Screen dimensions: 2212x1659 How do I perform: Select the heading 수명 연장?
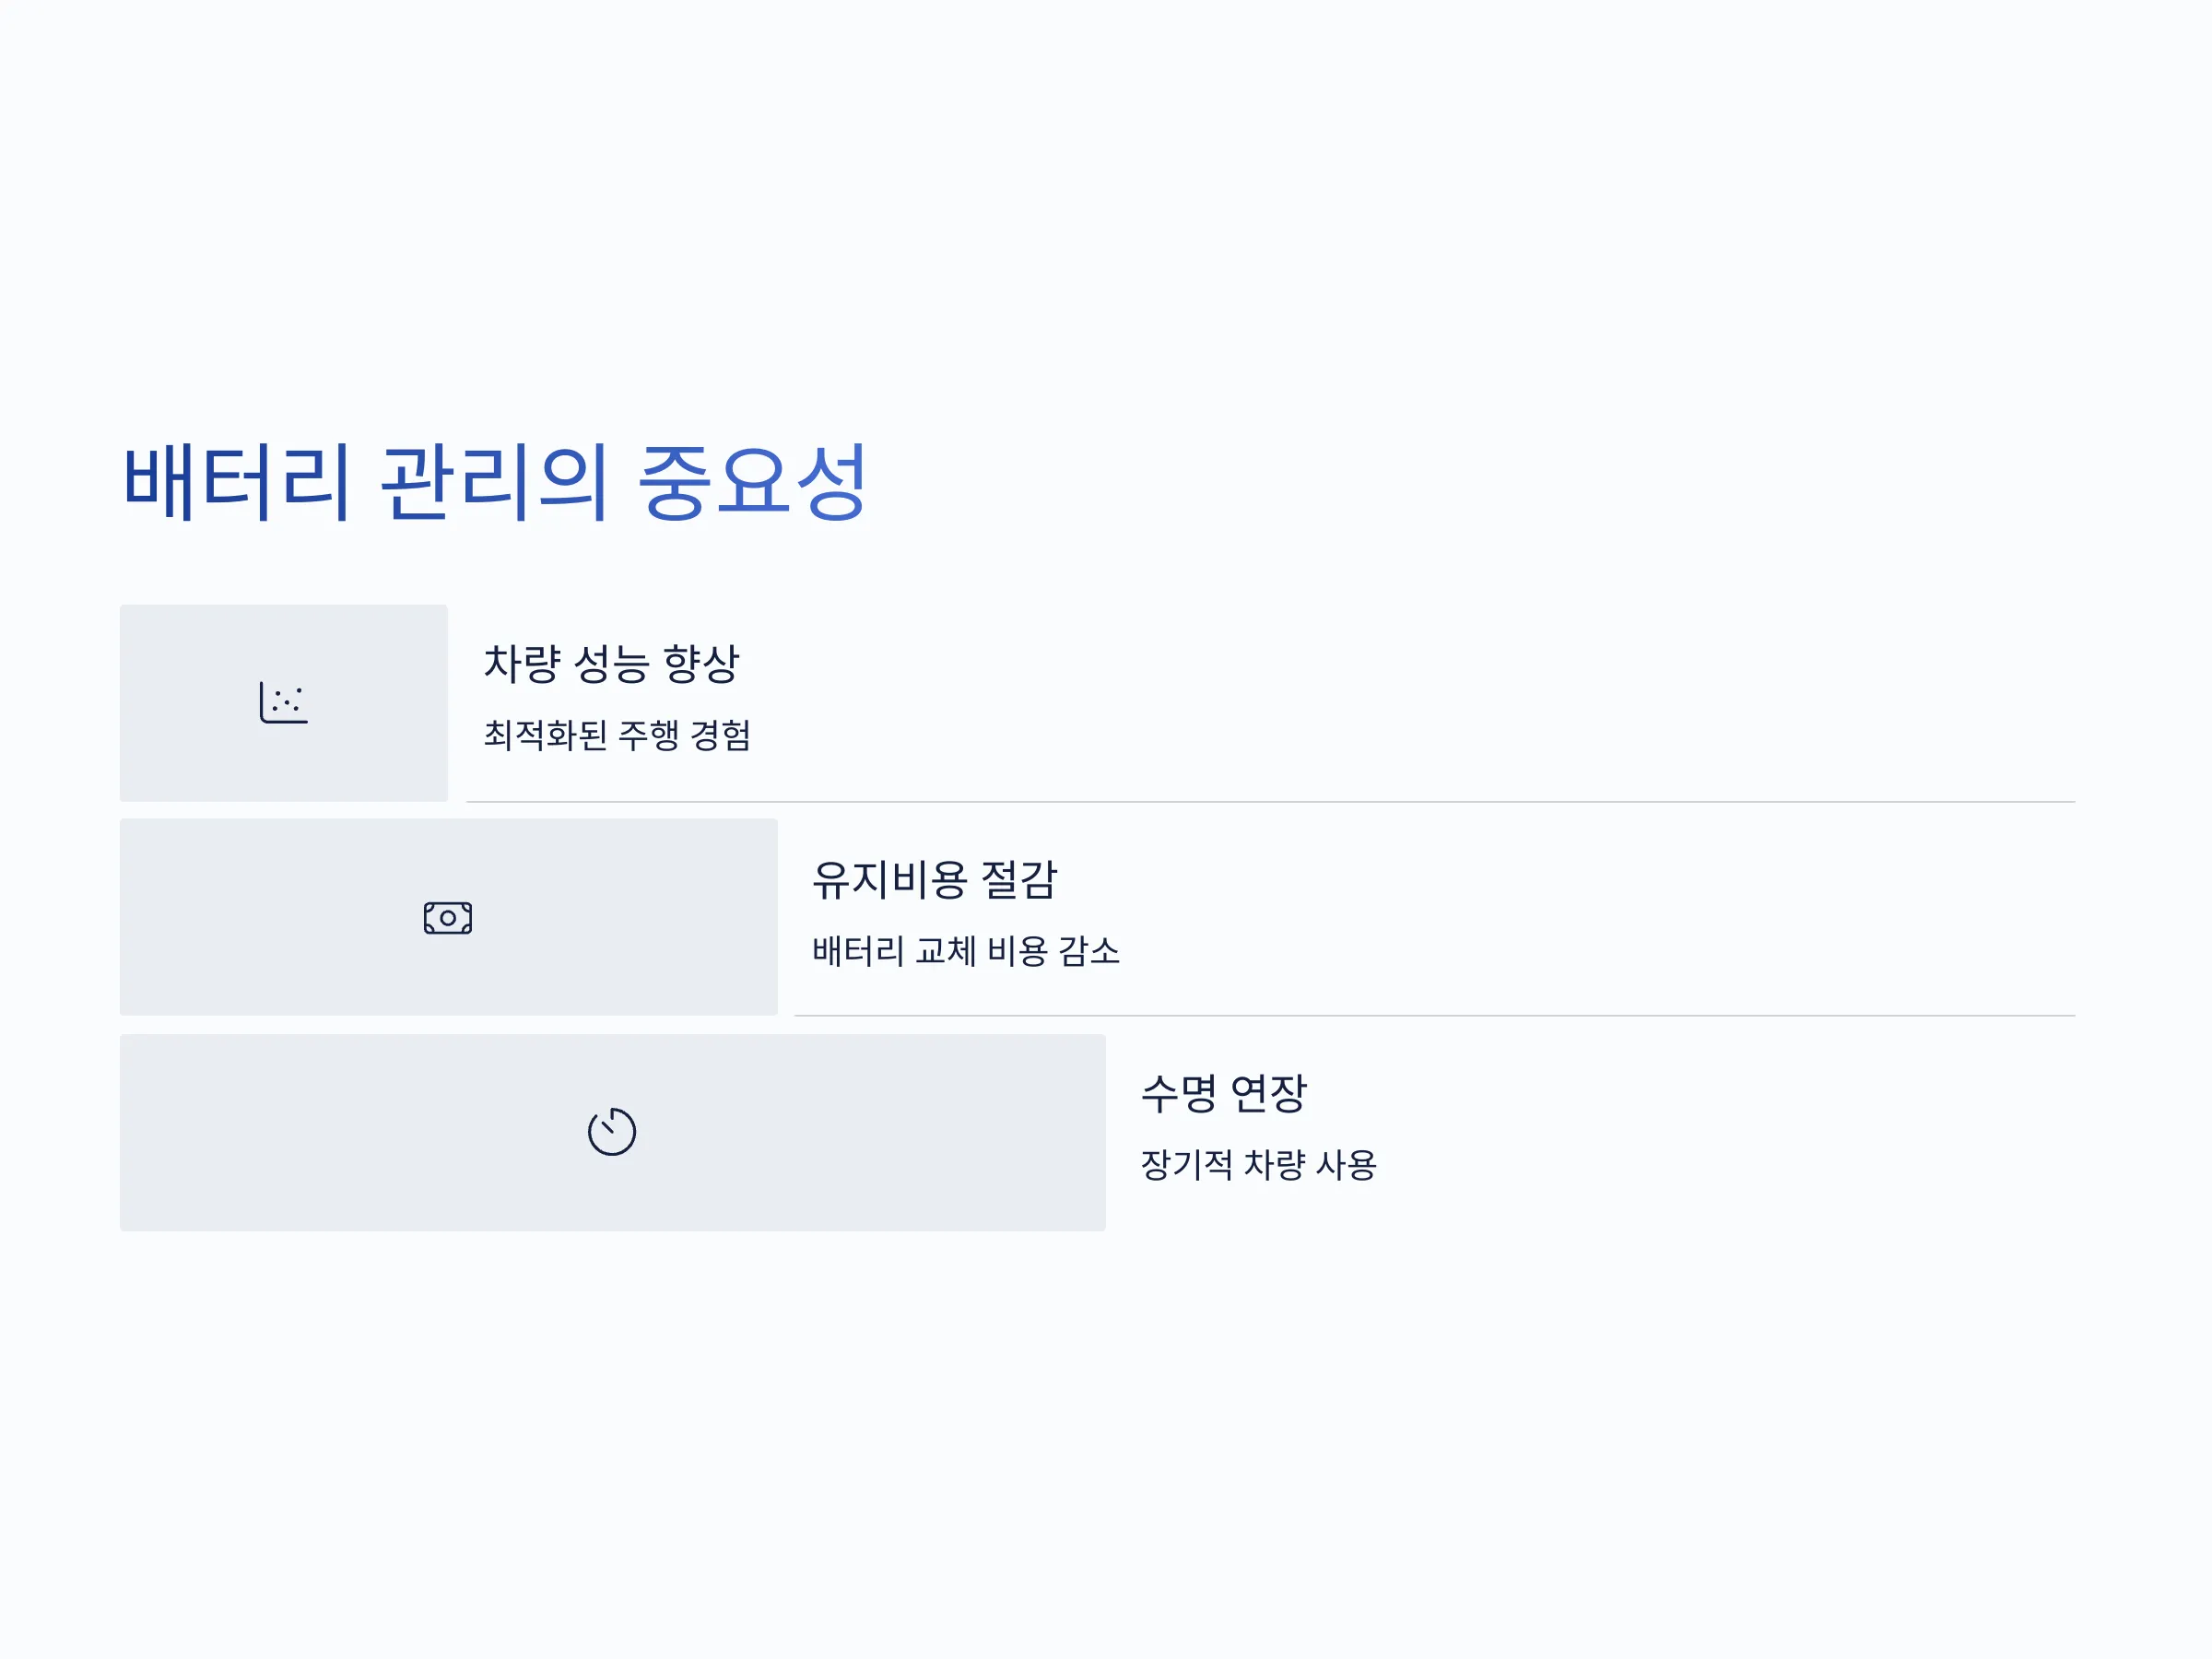click(1224, 1093)
